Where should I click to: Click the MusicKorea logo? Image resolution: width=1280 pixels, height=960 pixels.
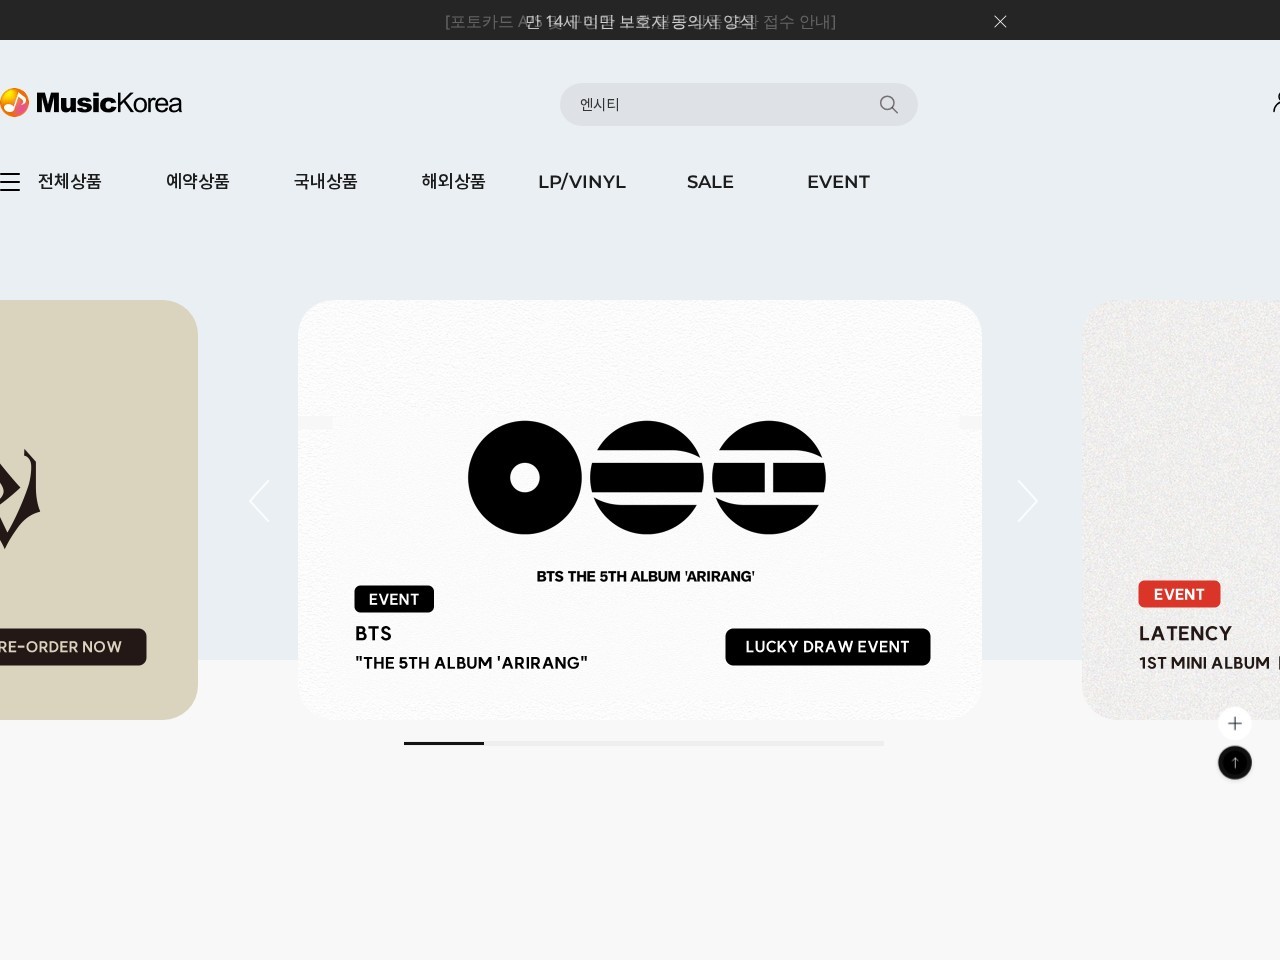(91, 102)
